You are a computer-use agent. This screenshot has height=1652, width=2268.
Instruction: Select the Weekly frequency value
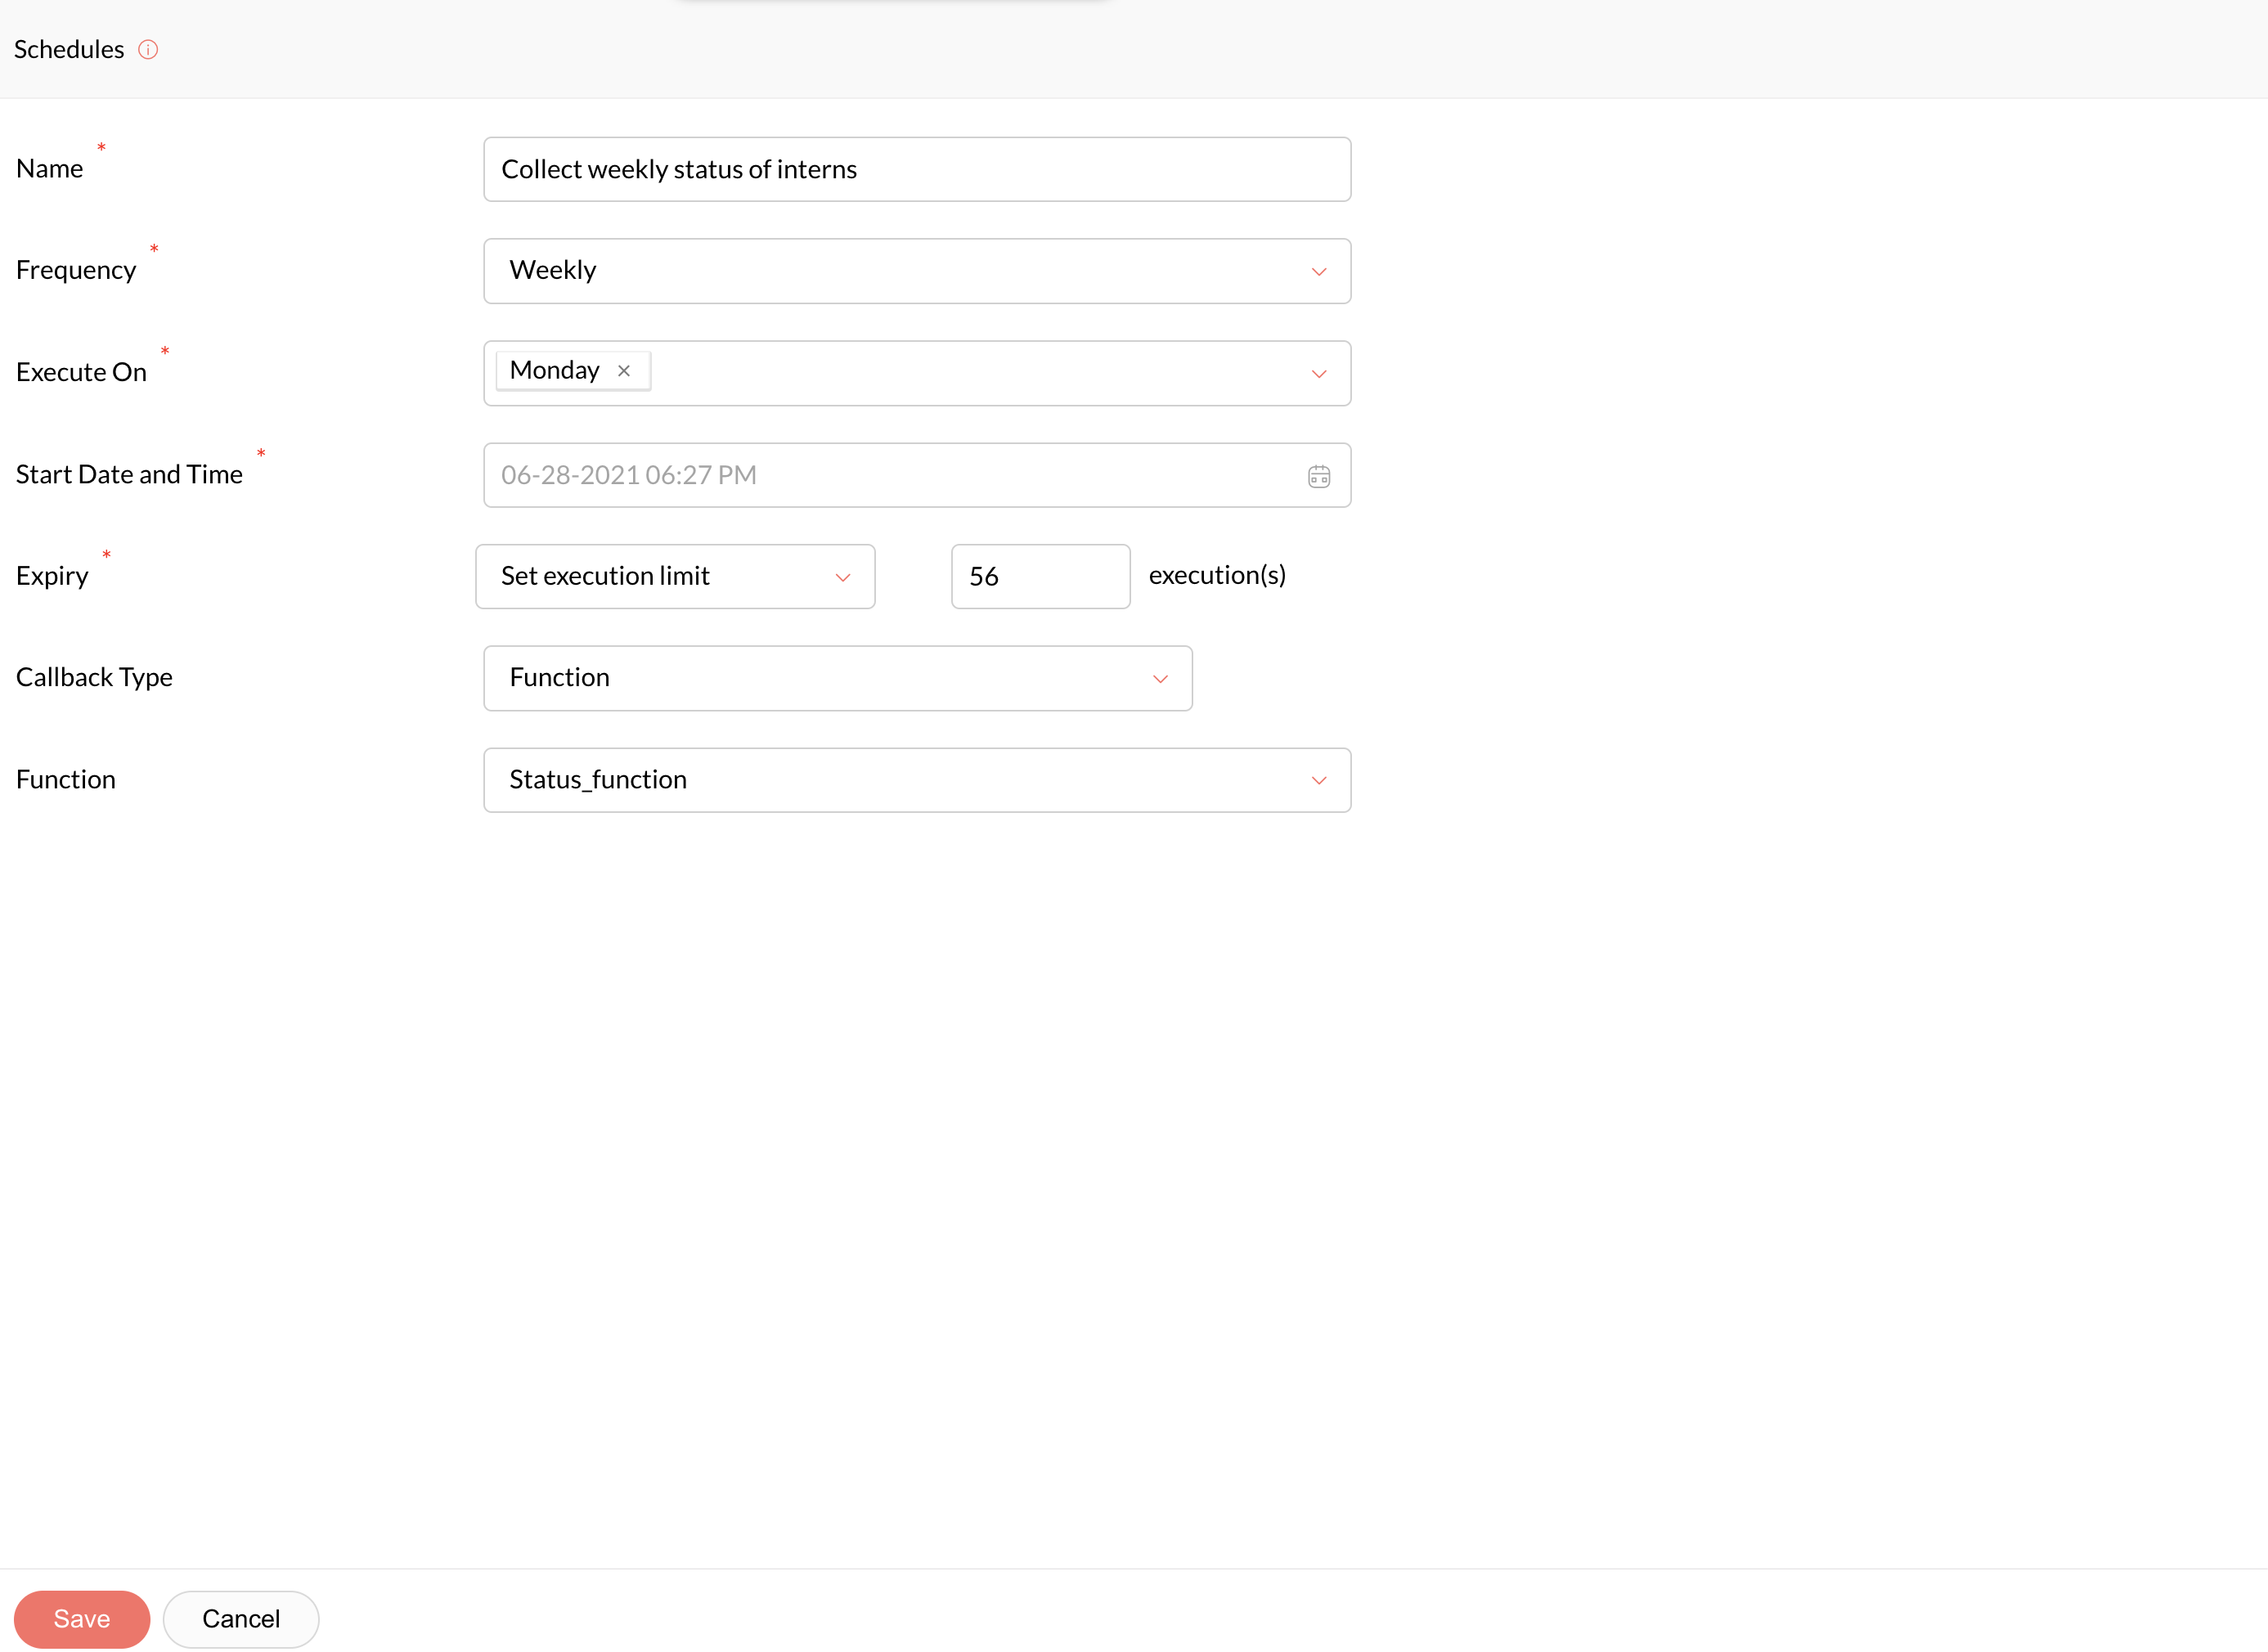click(x=553, y=271)
